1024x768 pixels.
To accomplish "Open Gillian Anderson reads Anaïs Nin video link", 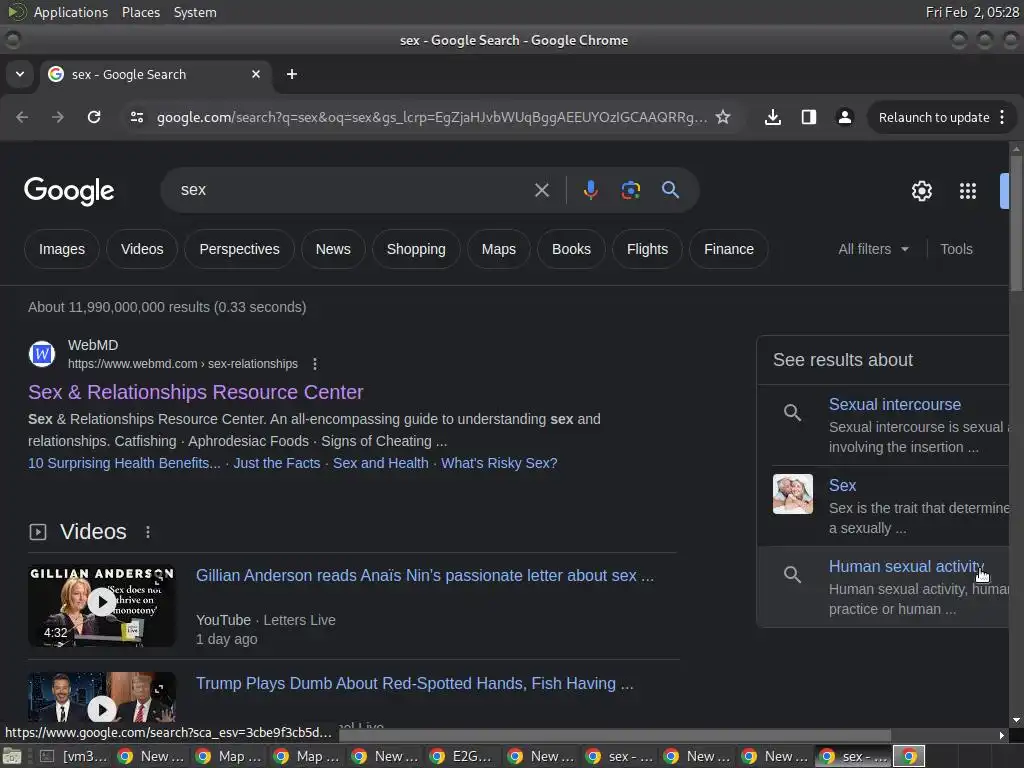I will (x=424, y=575).
